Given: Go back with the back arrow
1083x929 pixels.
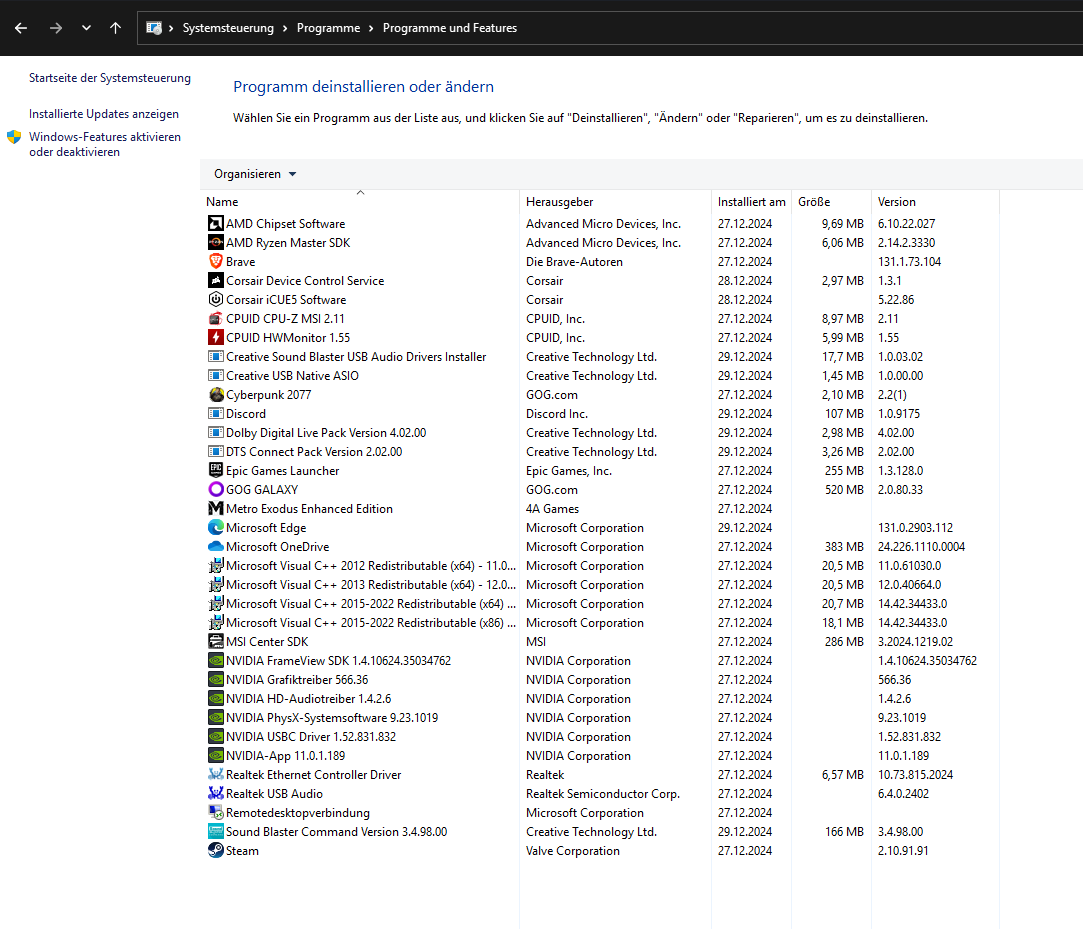Looking at the screenshot, I should click(x=21, y=28).
